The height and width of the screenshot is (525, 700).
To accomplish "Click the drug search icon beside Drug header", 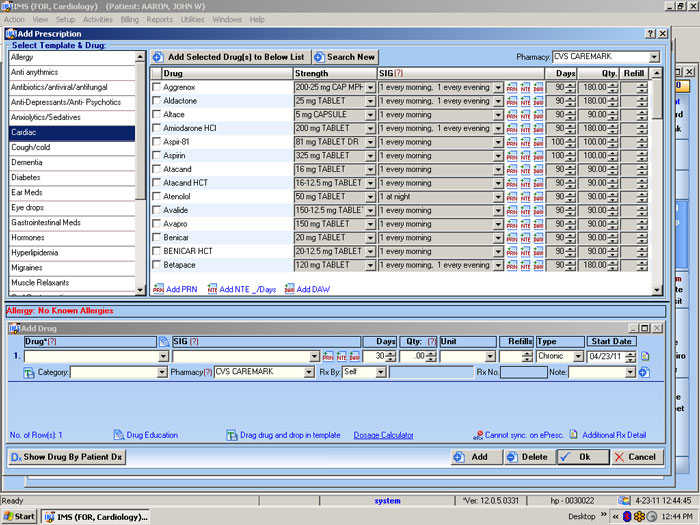I will 164,342.
